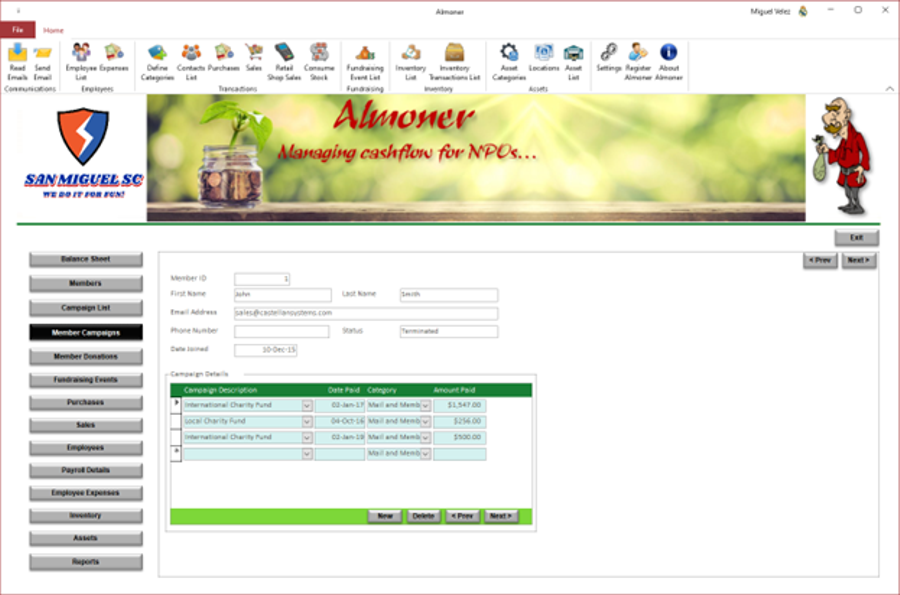
Task: Open the Fundraising Events sidebar button
Action: (x=86, y=380)
